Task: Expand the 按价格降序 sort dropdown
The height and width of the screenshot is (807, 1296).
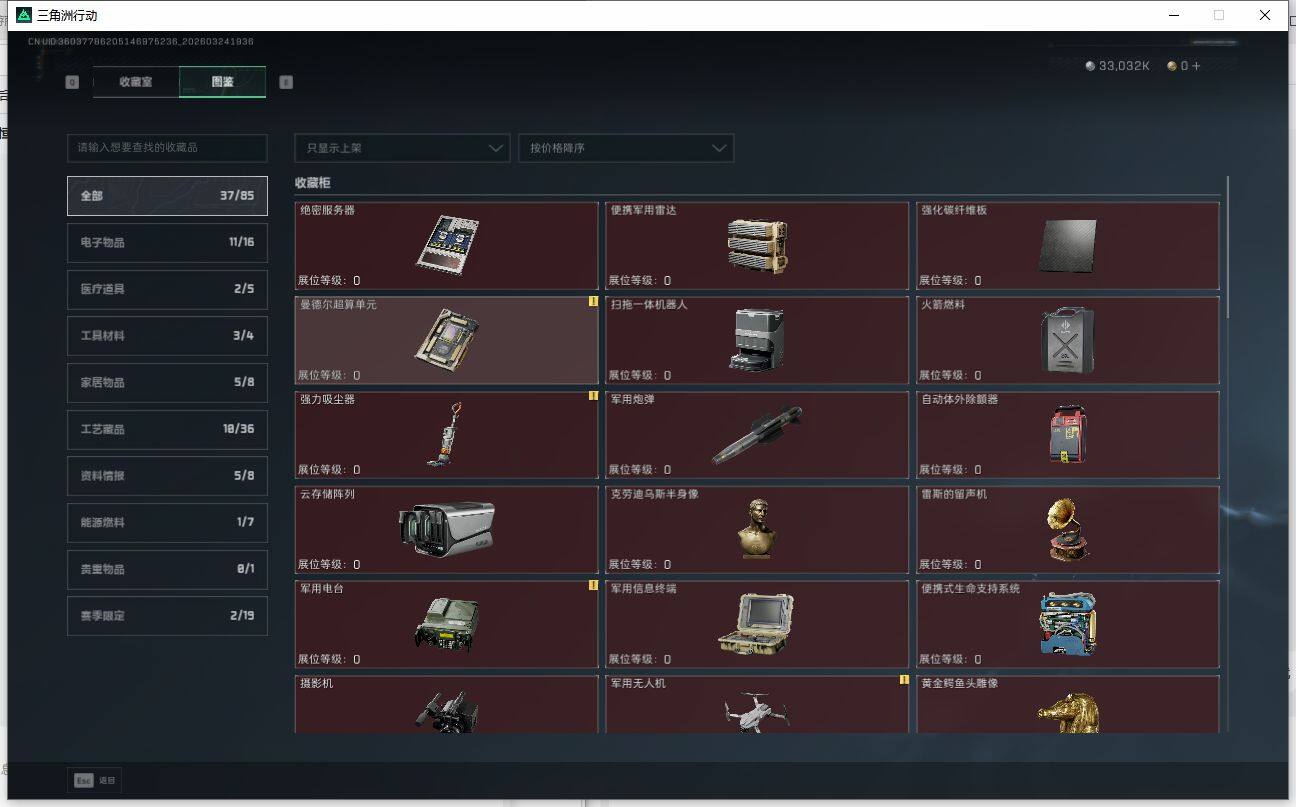Action: pos(626,148)
